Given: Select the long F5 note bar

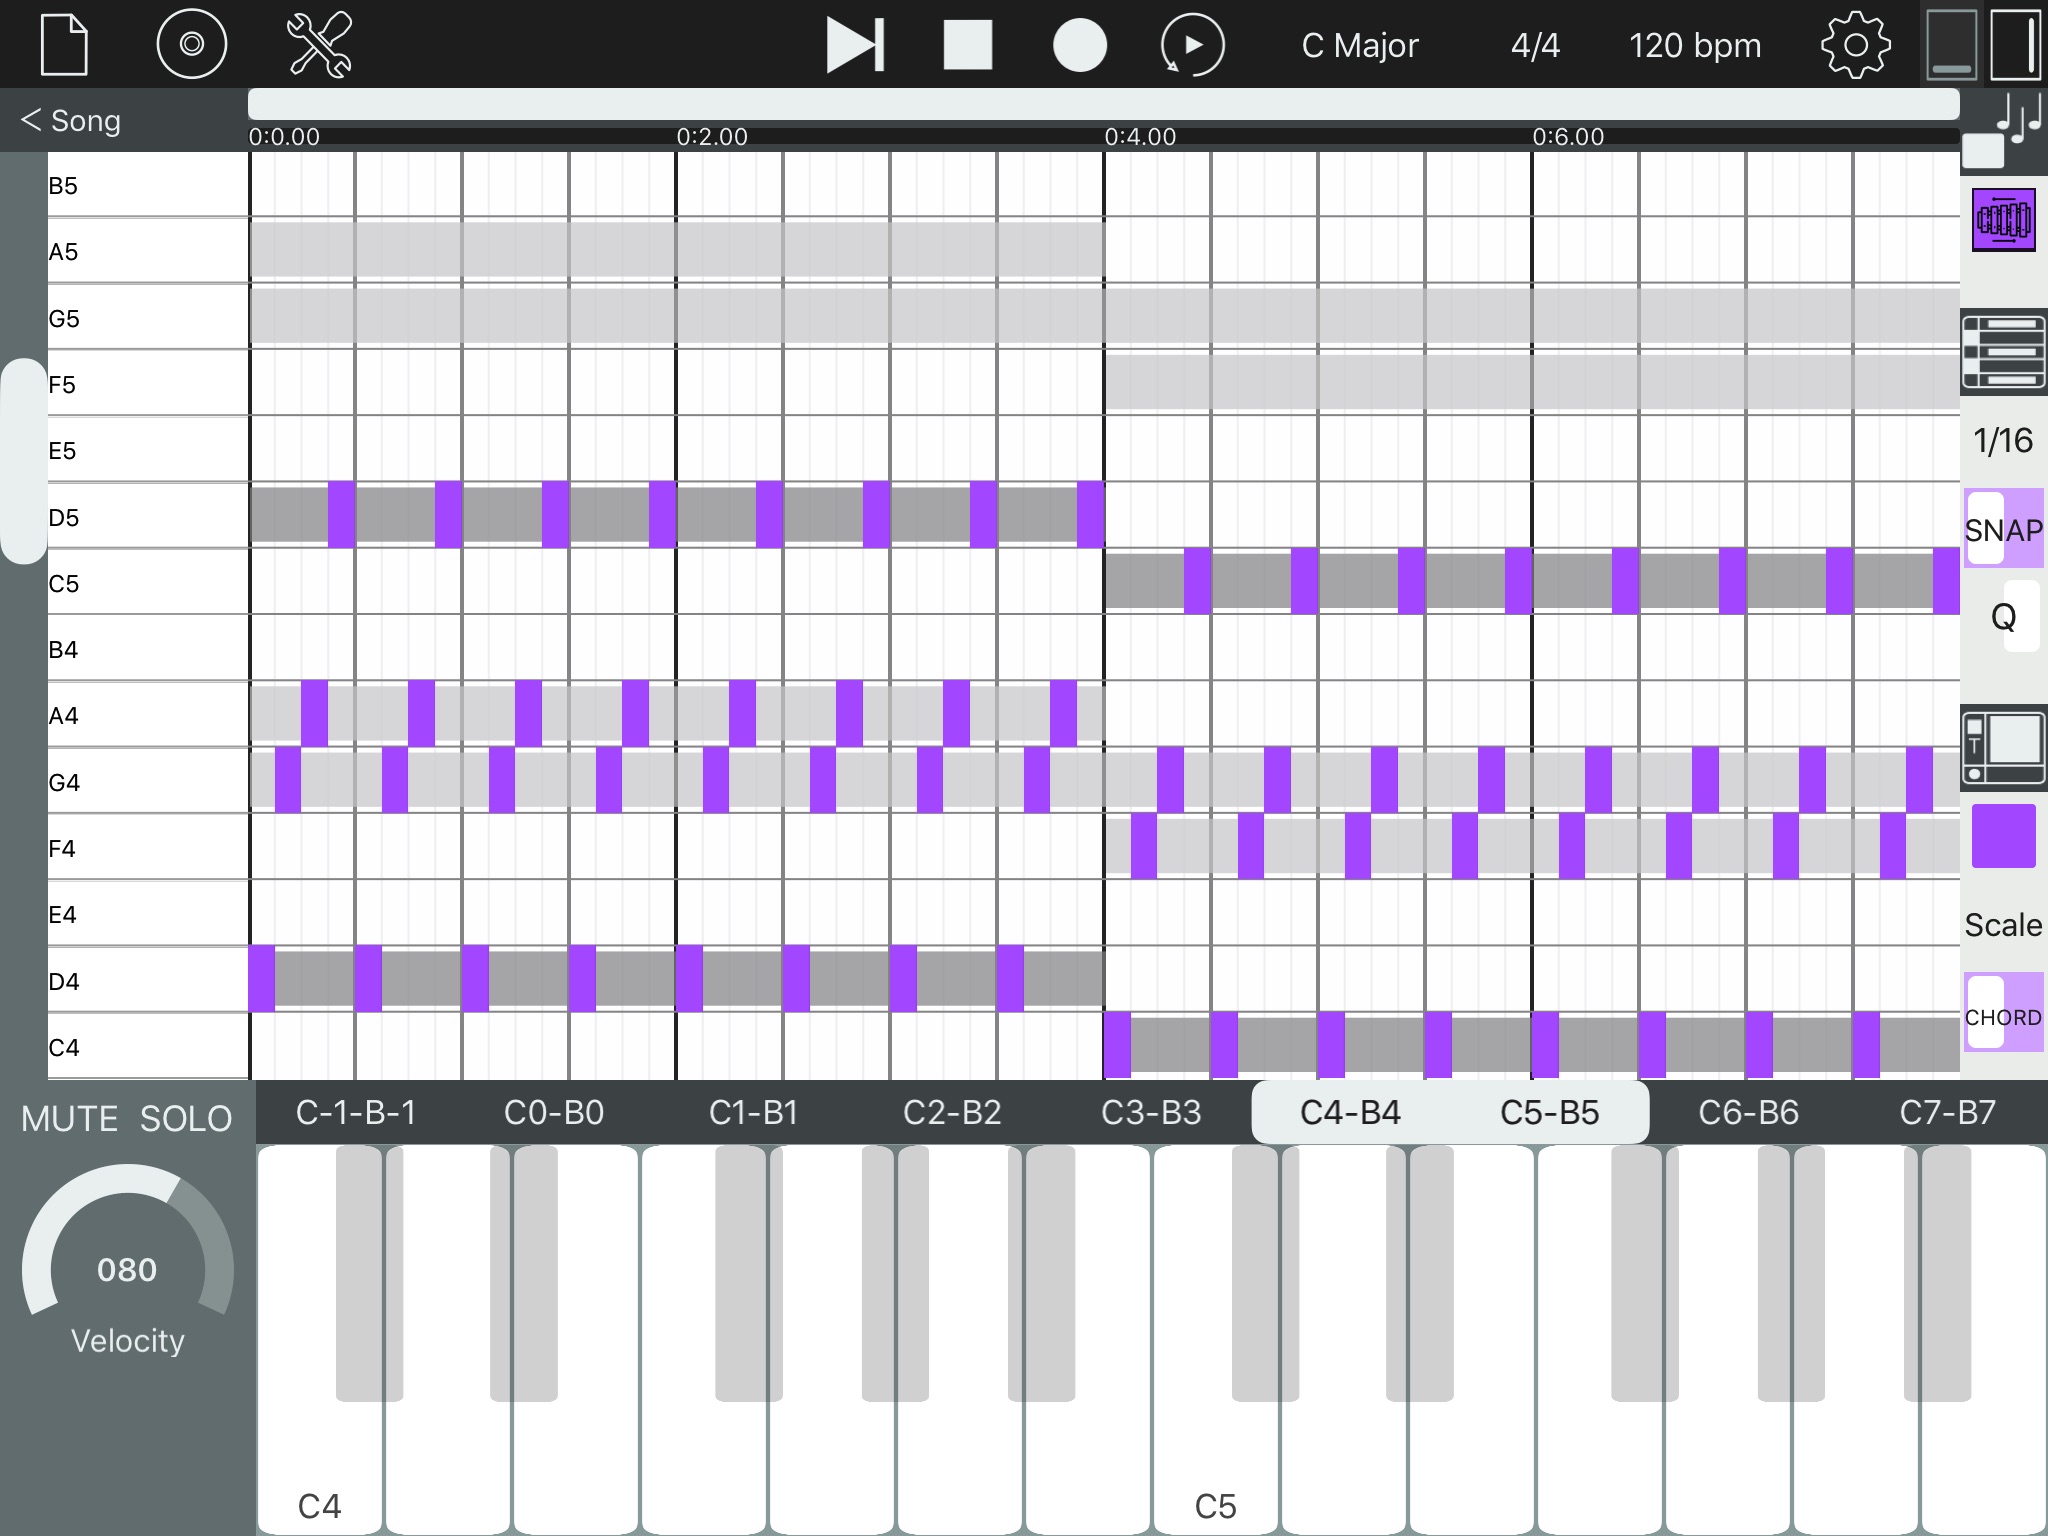Looking at the screenshot, I should coord(1532,382).
